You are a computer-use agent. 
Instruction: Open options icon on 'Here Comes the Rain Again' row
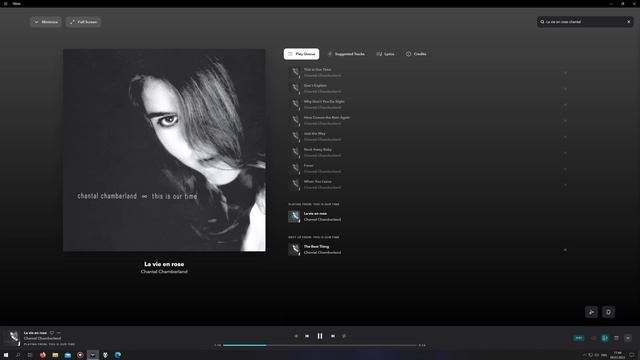point(565,120)
